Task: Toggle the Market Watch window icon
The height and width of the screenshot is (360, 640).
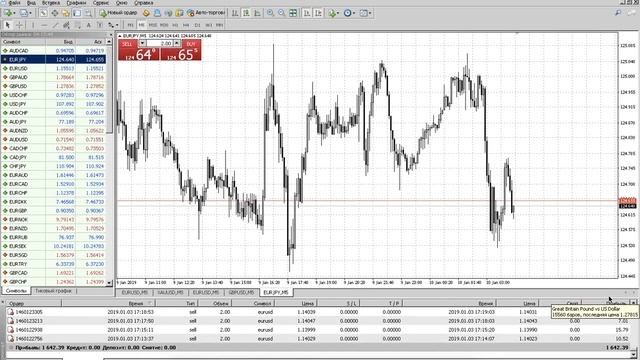Action: 43,13
